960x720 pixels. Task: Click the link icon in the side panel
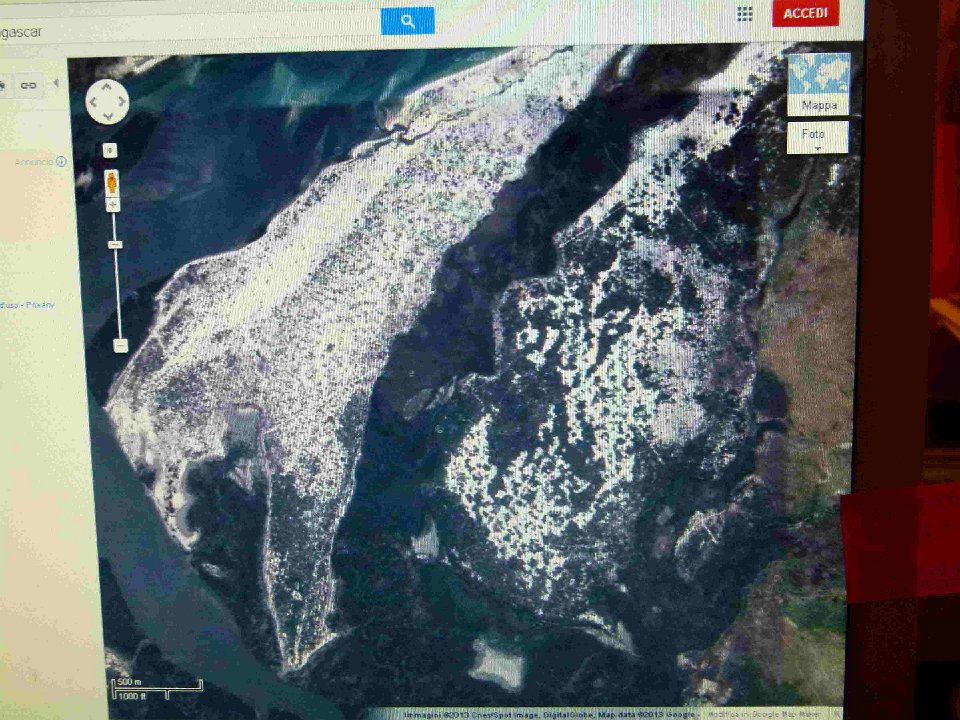pyautogui.click(x=28, y=85)
